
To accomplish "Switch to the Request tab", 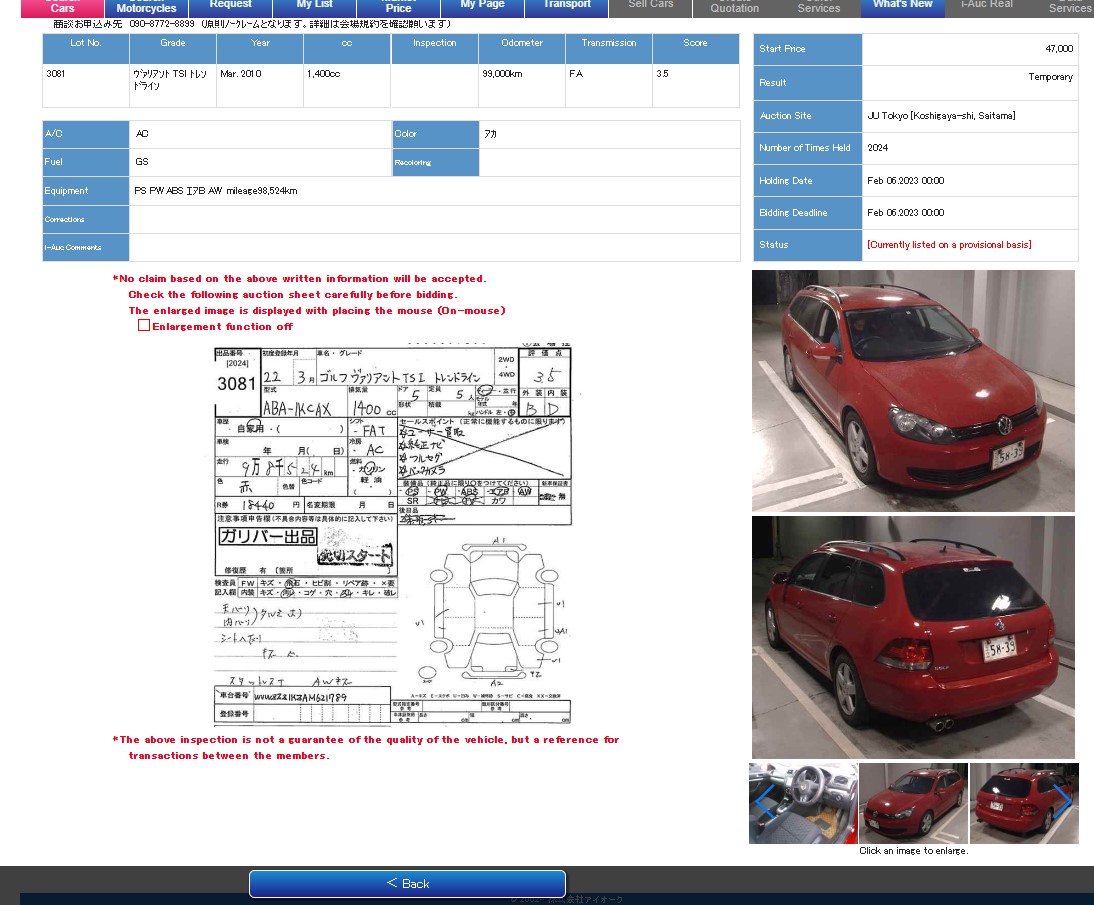I will [230, 6].
